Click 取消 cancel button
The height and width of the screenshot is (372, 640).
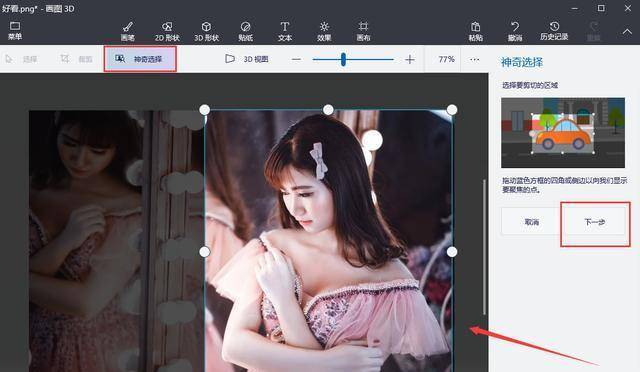click(x=531, y=222)
